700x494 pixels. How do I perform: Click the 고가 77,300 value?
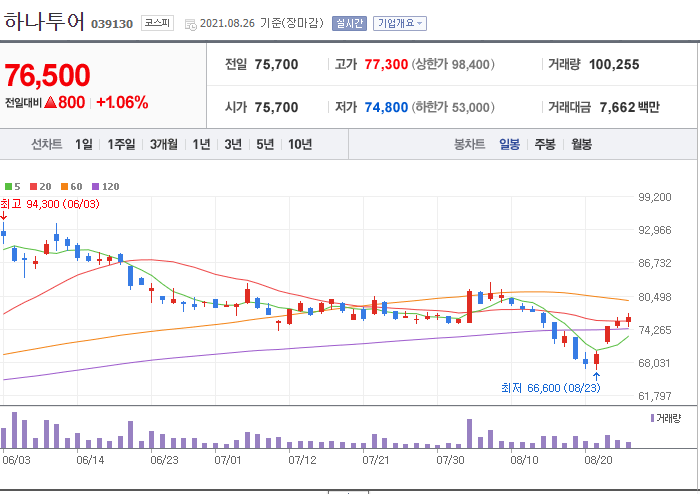pos(386,64)
